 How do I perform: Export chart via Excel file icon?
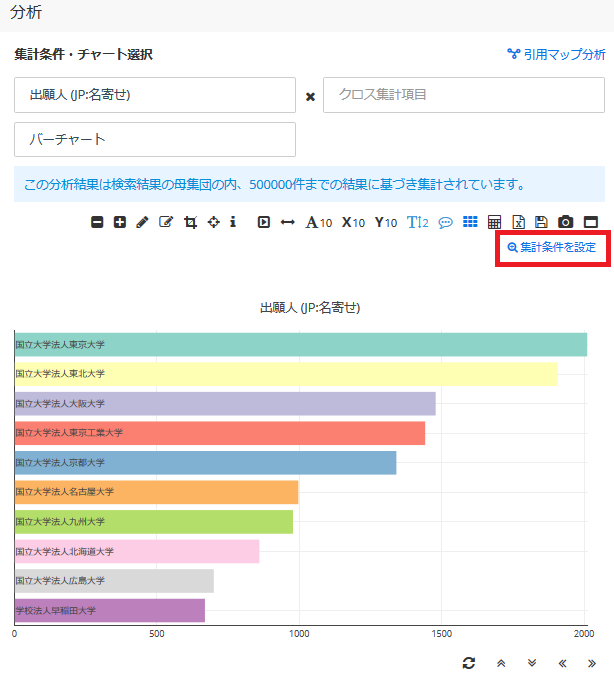click(518, 222)
